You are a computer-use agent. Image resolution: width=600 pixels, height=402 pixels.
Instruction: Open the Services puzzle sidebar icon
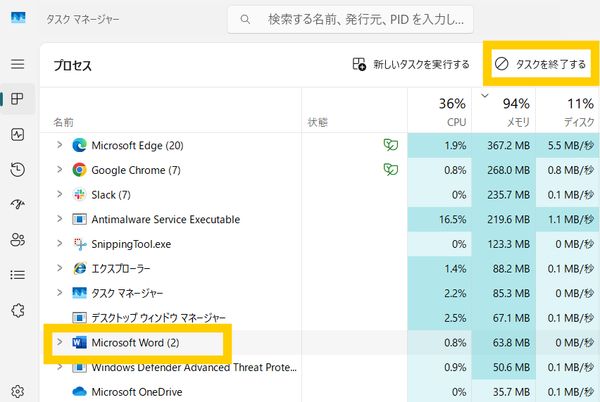(x=18, y=310)
